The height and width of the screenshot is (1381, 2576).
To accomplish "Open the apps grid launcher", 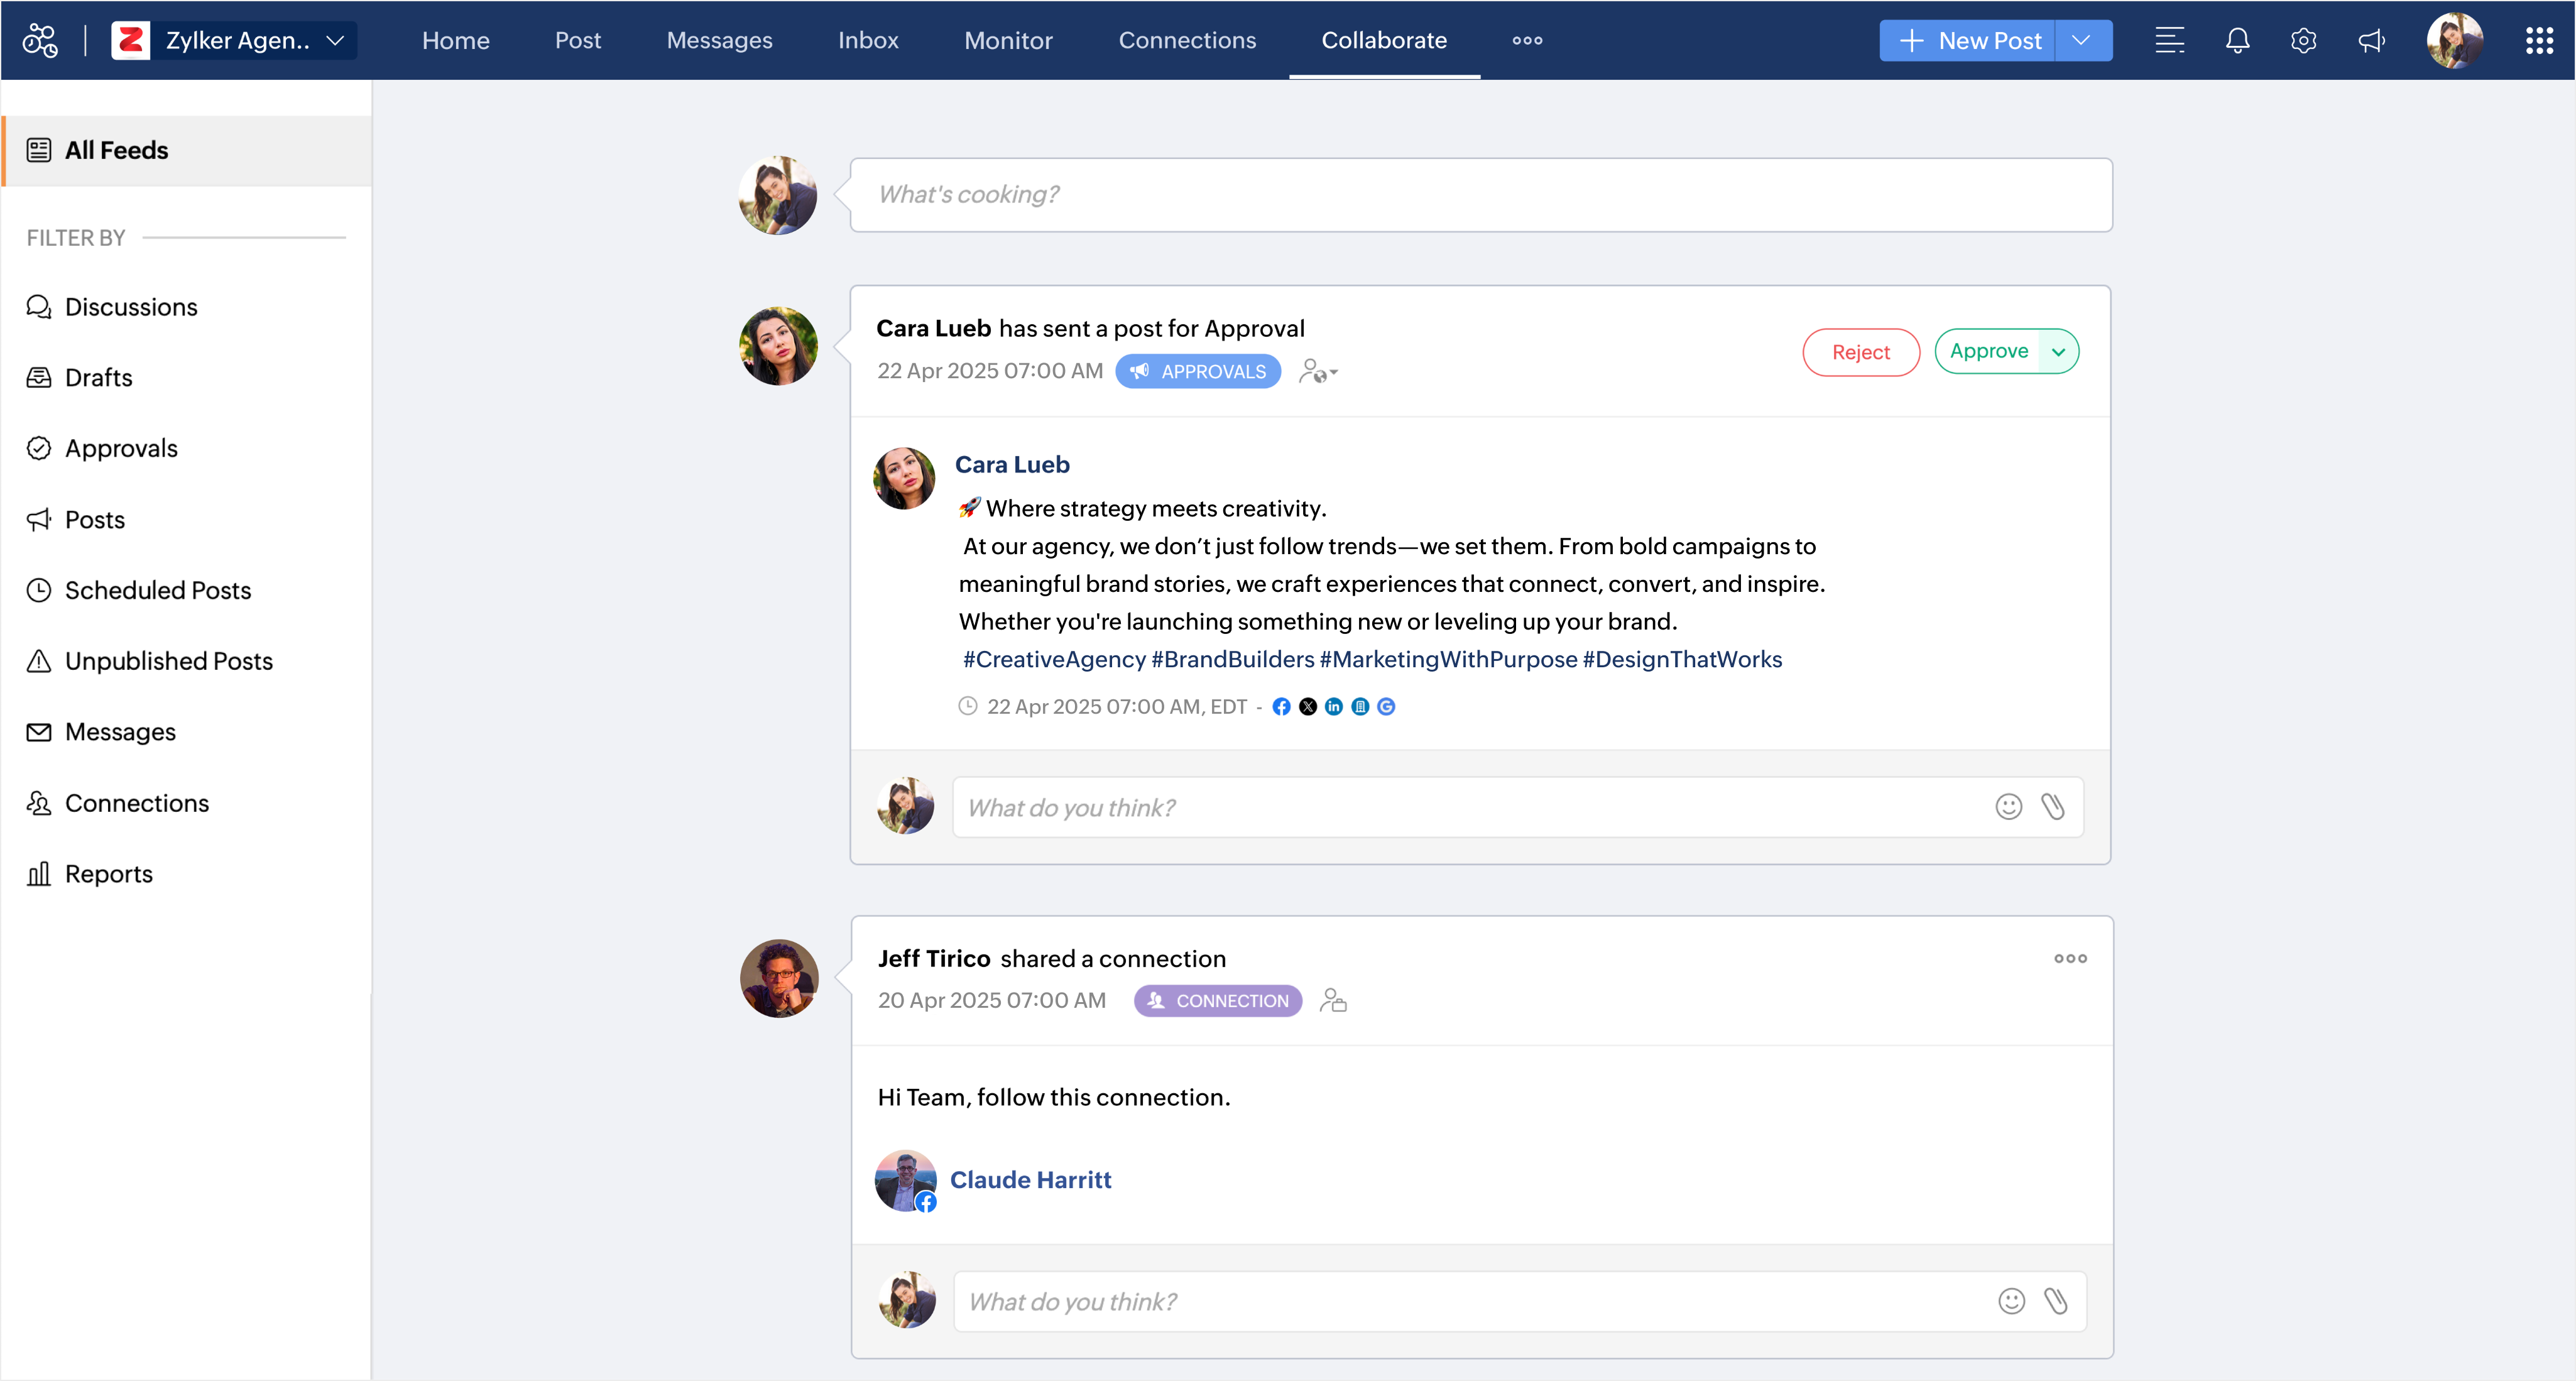I will (2539, 41).
